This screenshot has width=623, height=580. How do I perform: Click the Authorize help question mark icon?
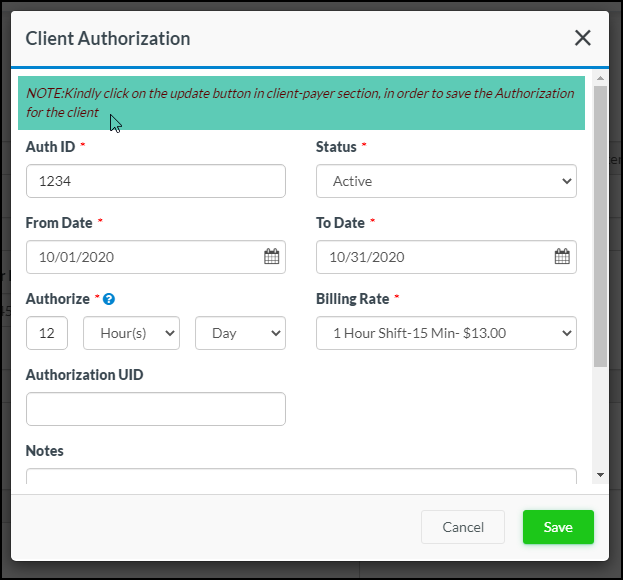click(109, 299)
